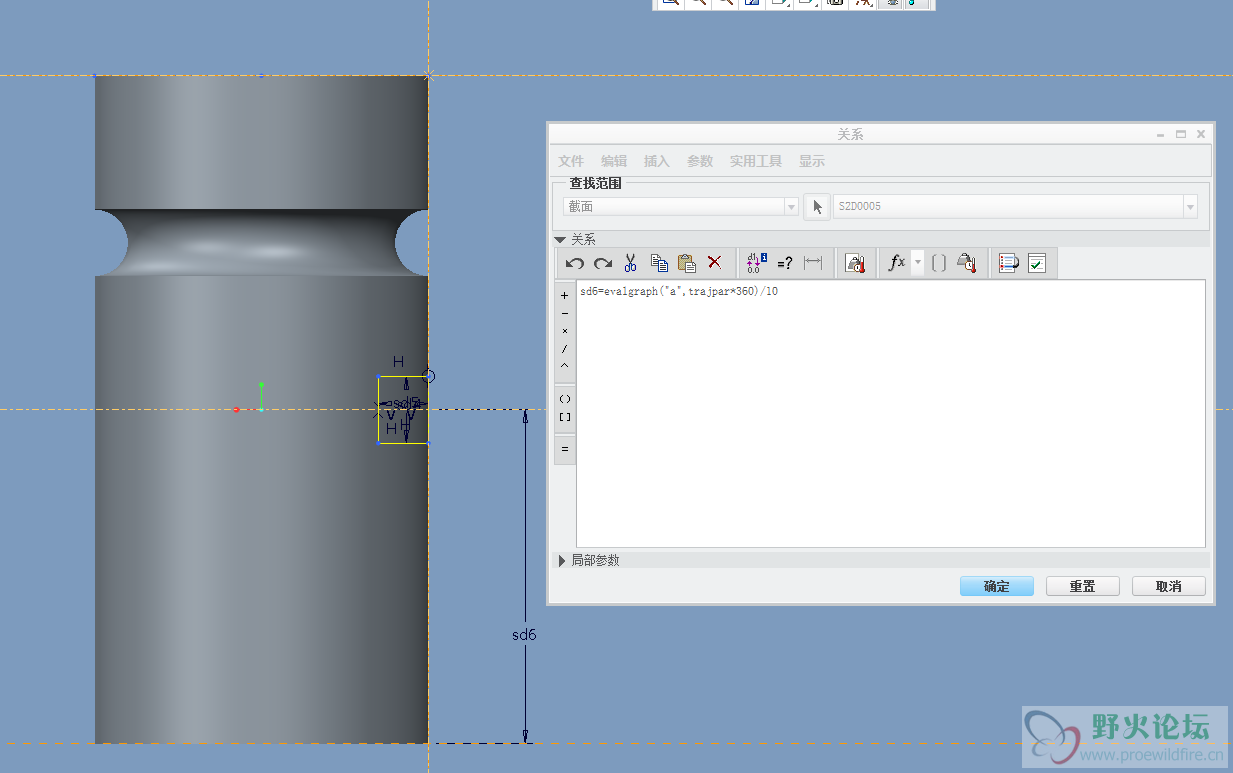The width and height of the screenshot is (1233, 773).
Task: Evaluate expression with the =? tool
Action: tap(785, 263)
